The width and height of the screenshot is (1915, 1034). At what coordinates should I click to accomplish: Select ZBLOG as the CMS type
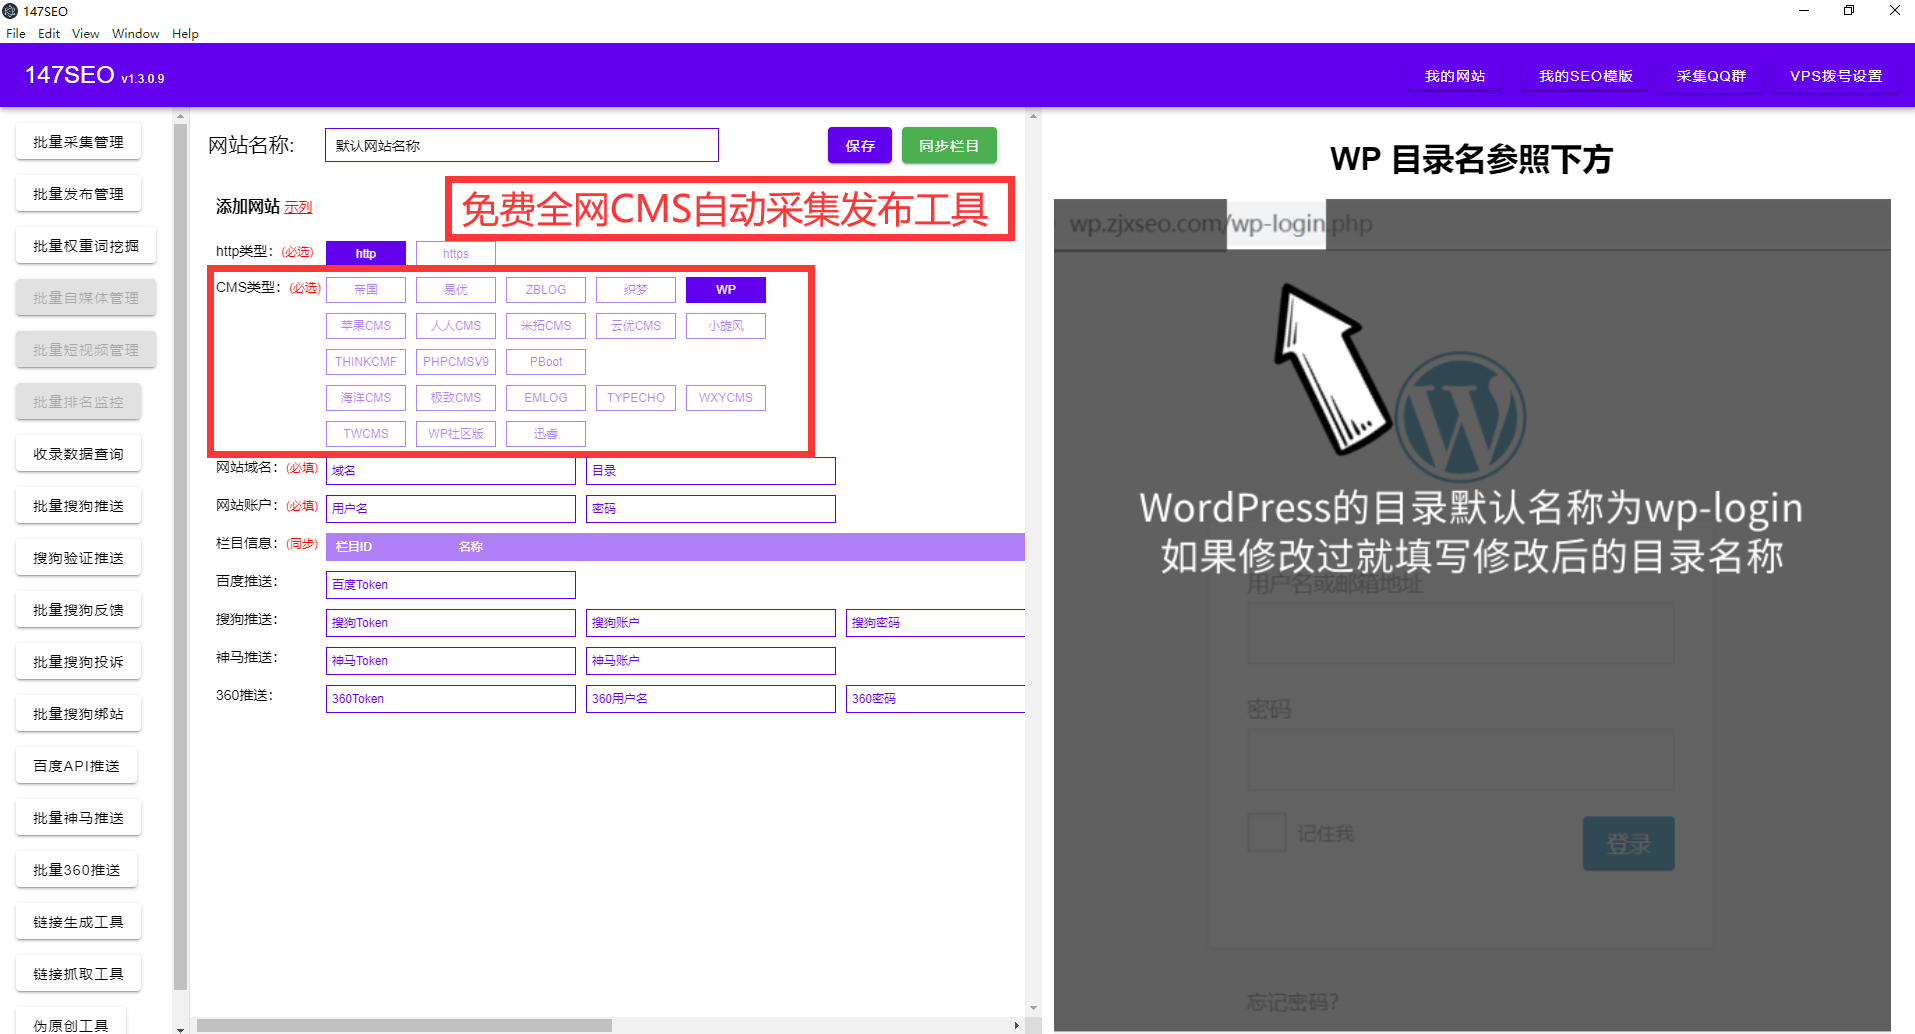545,289
